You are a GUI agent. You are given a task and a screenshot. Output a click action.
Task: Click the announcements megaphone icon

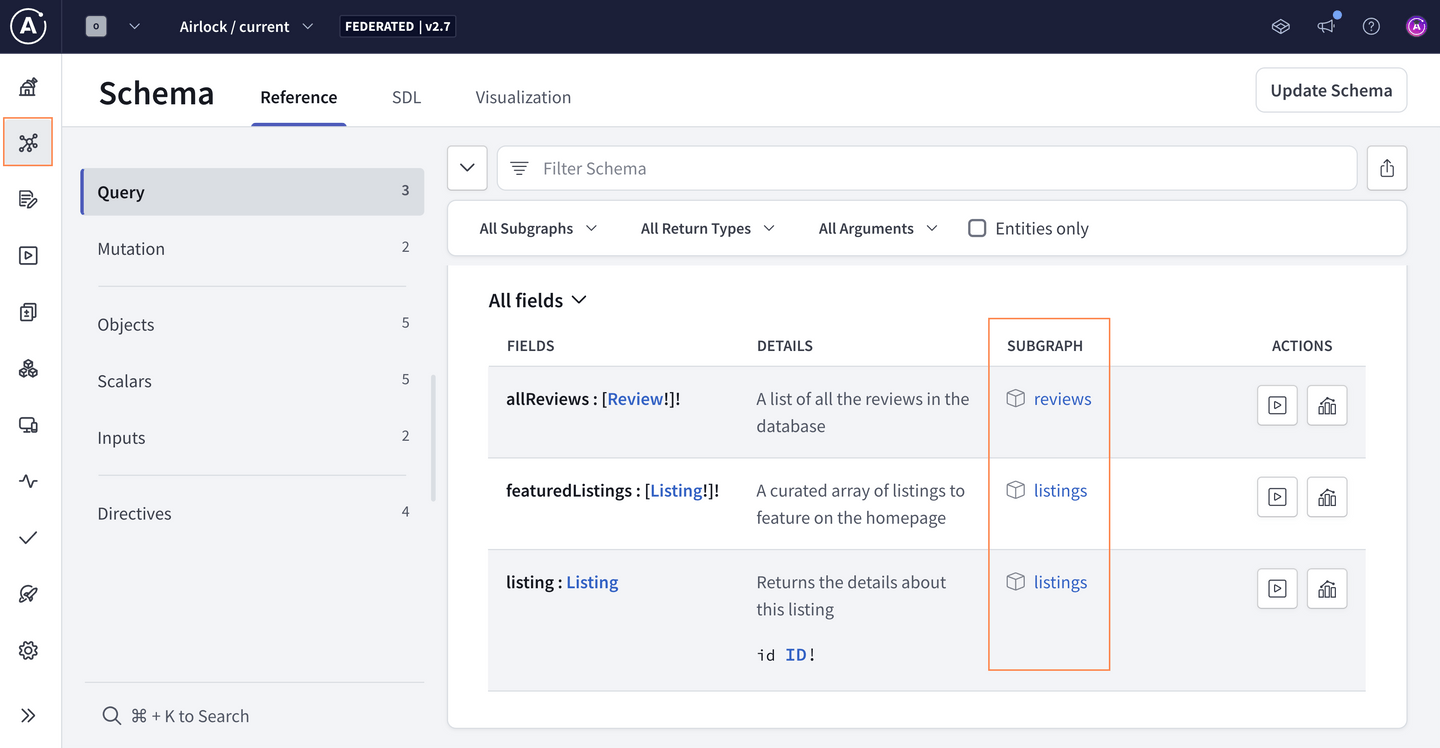click(1326, 27)
